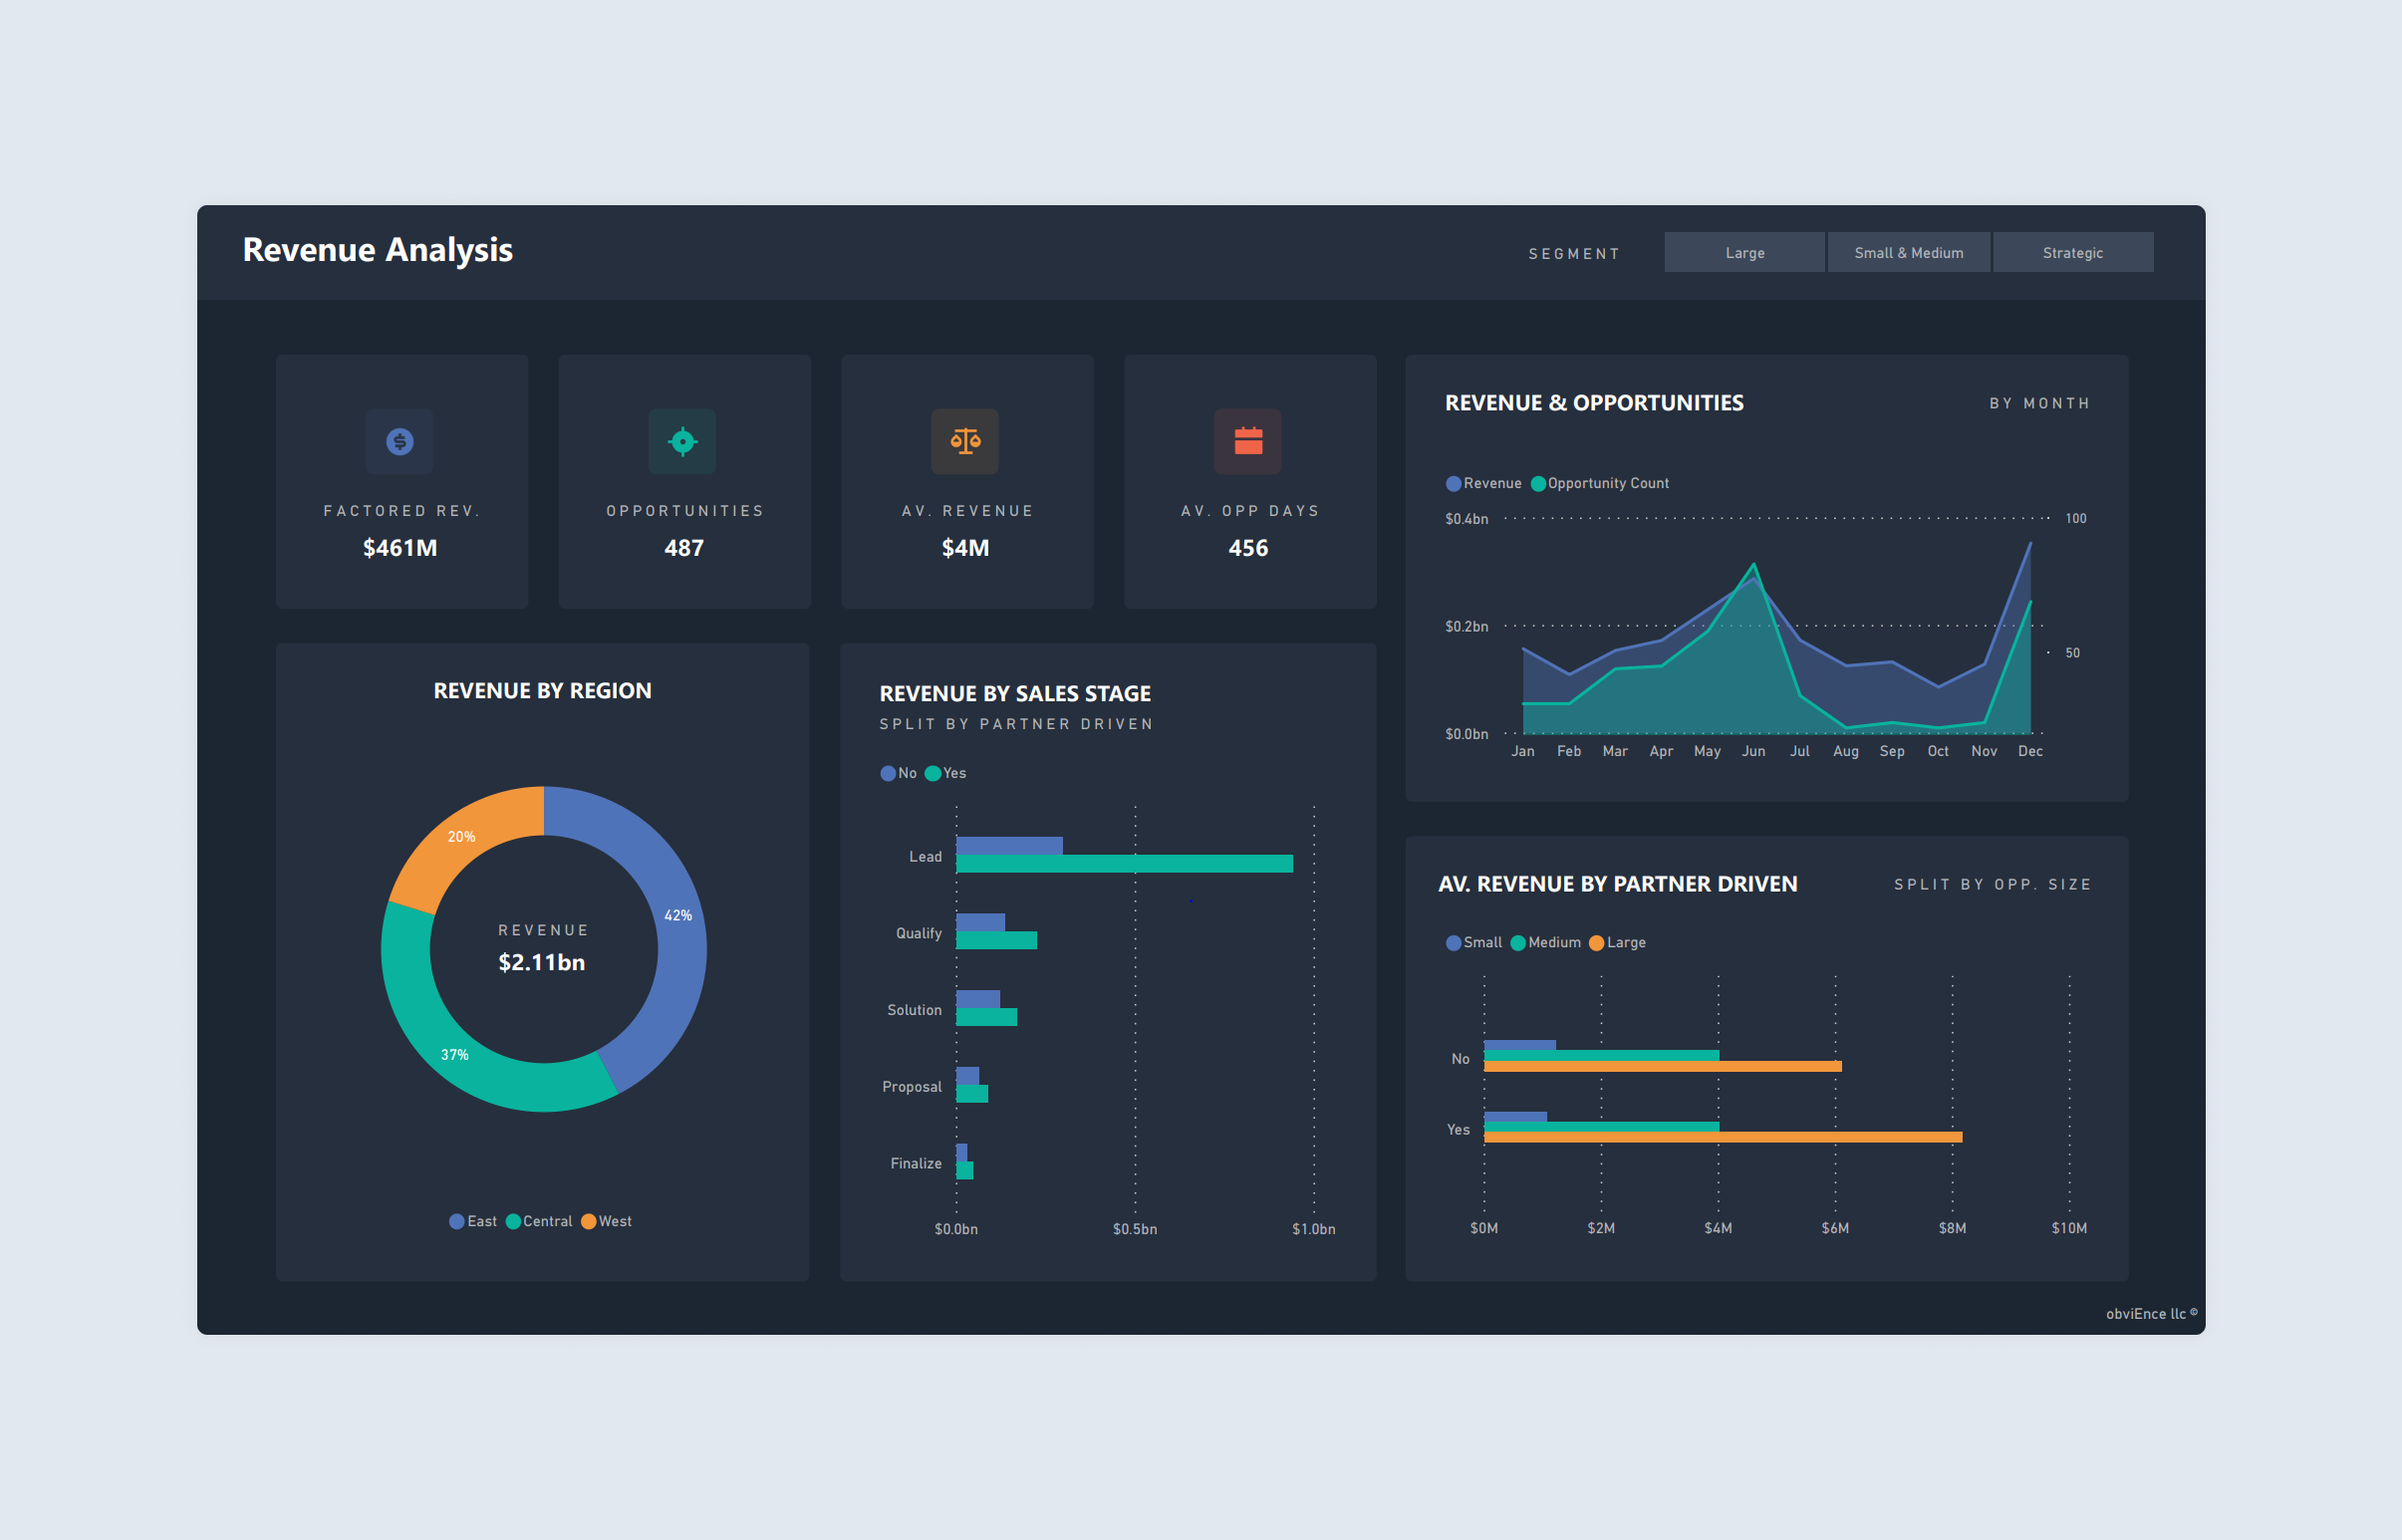Click the West slice of the donut chart
Viewport: 2402px width, 1540px height.
(460, 835)
